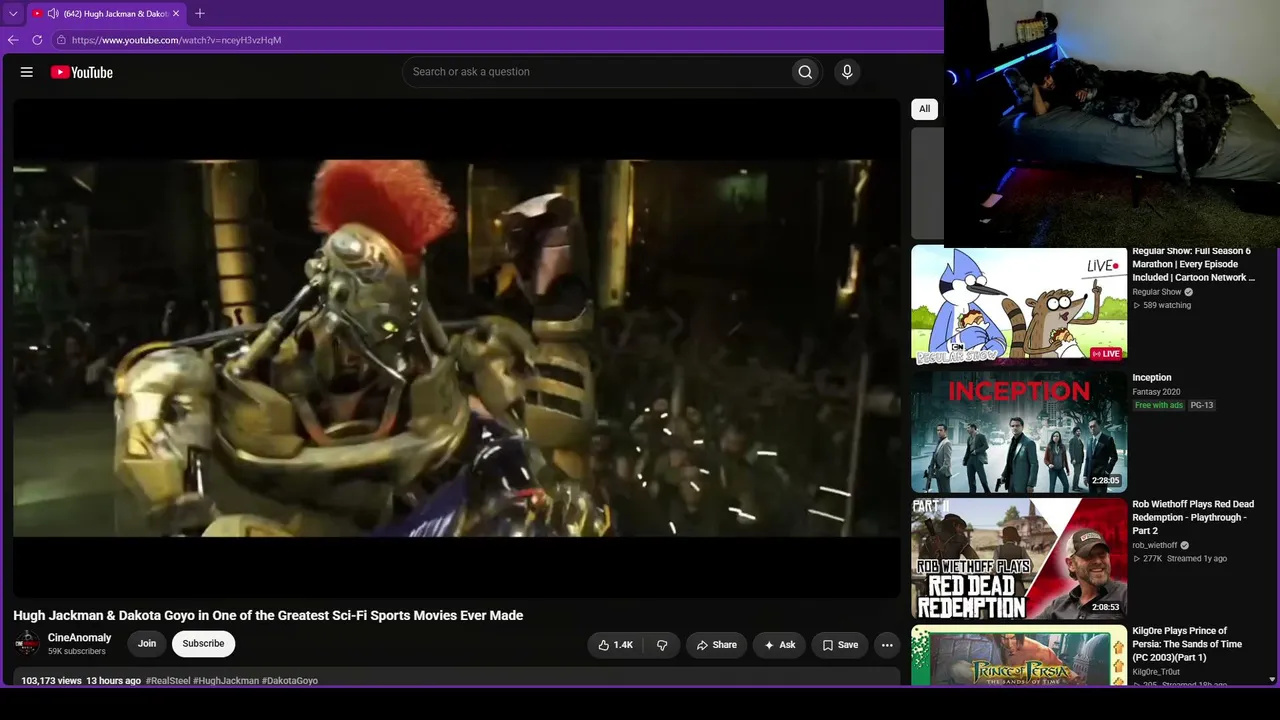
Task: Open the Prince of Persia thumbnail
Action: [x=1019, y=656]
